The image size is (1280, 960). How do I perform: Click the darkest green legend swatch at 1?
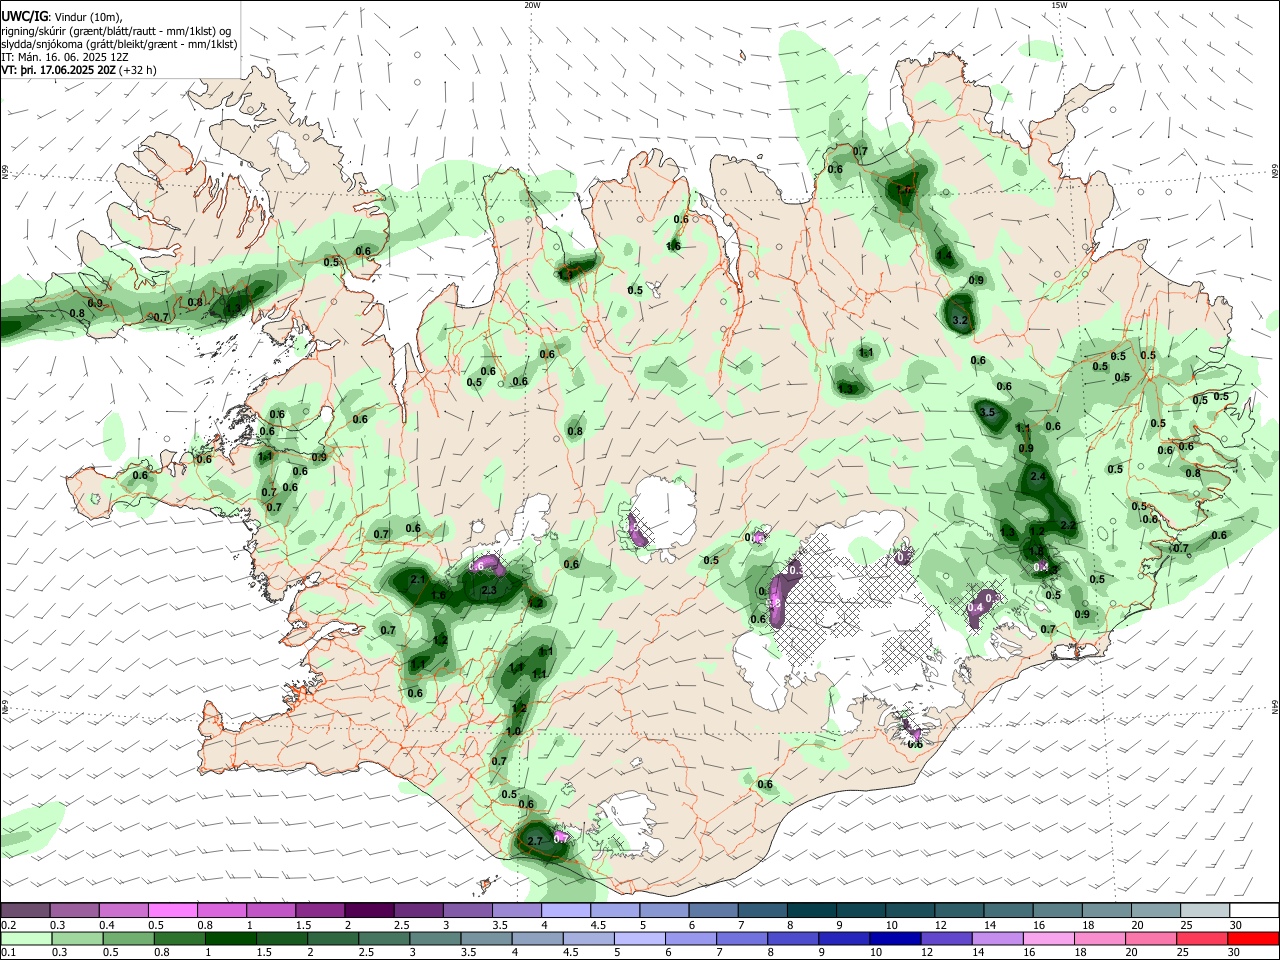pos(230,938)
